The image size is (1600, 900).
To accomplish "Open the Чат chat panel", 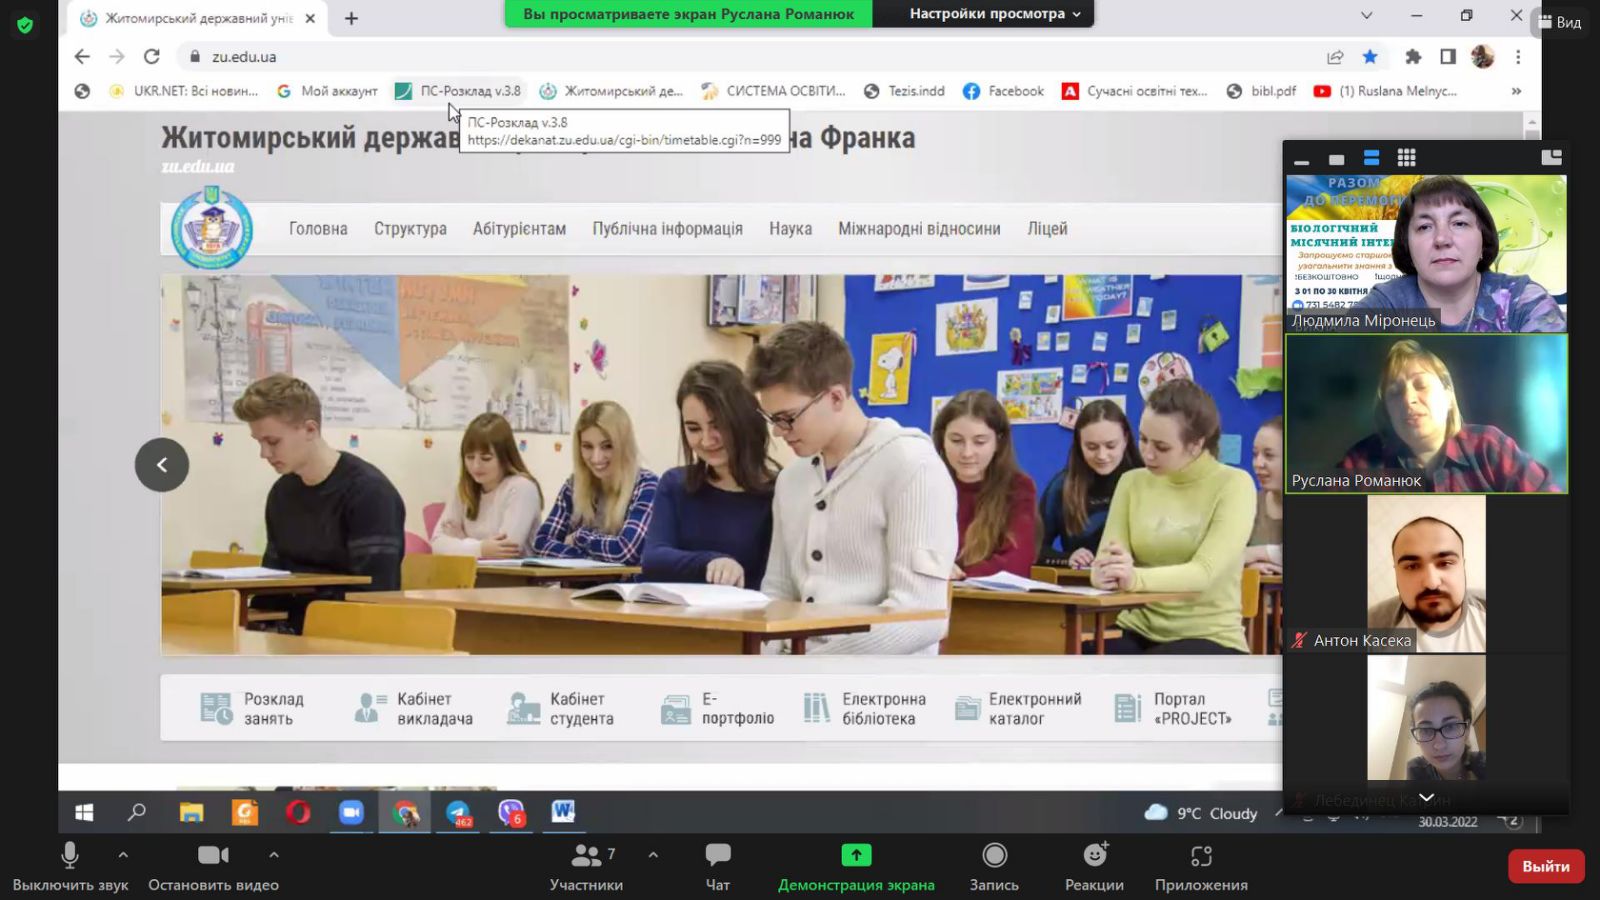I will tap(718, 866).
